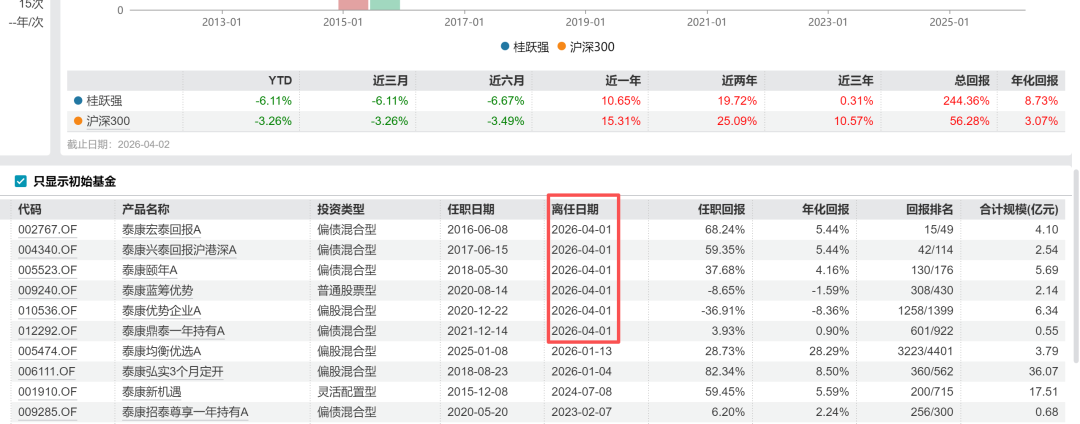Viewport: 1080px width, 424px height.
Task: Click orange dot beside 沪深300 table row
Action: [79, 121]
